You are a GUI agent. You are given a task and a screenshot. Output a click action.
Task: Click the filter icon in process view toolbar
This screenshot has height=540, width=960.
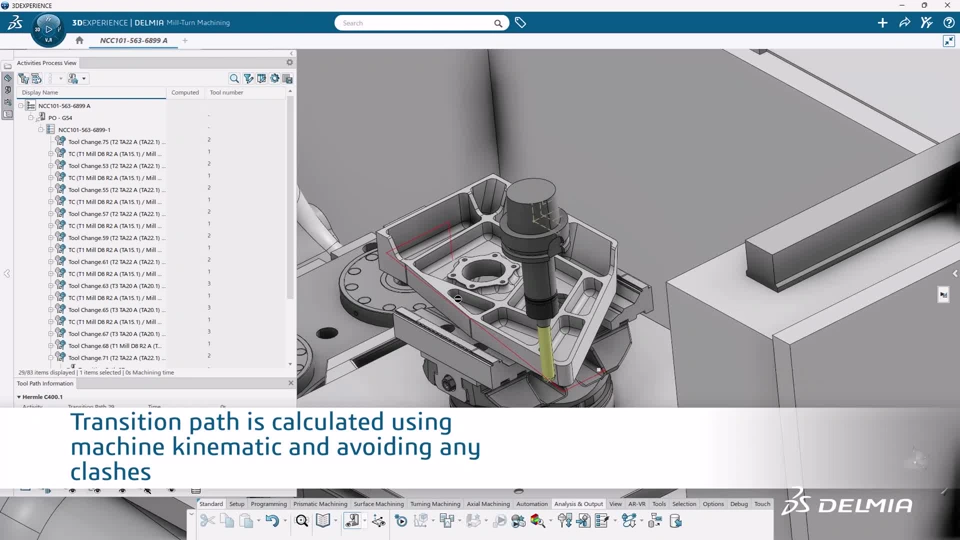pyautogui.click(x=248, y=78)
